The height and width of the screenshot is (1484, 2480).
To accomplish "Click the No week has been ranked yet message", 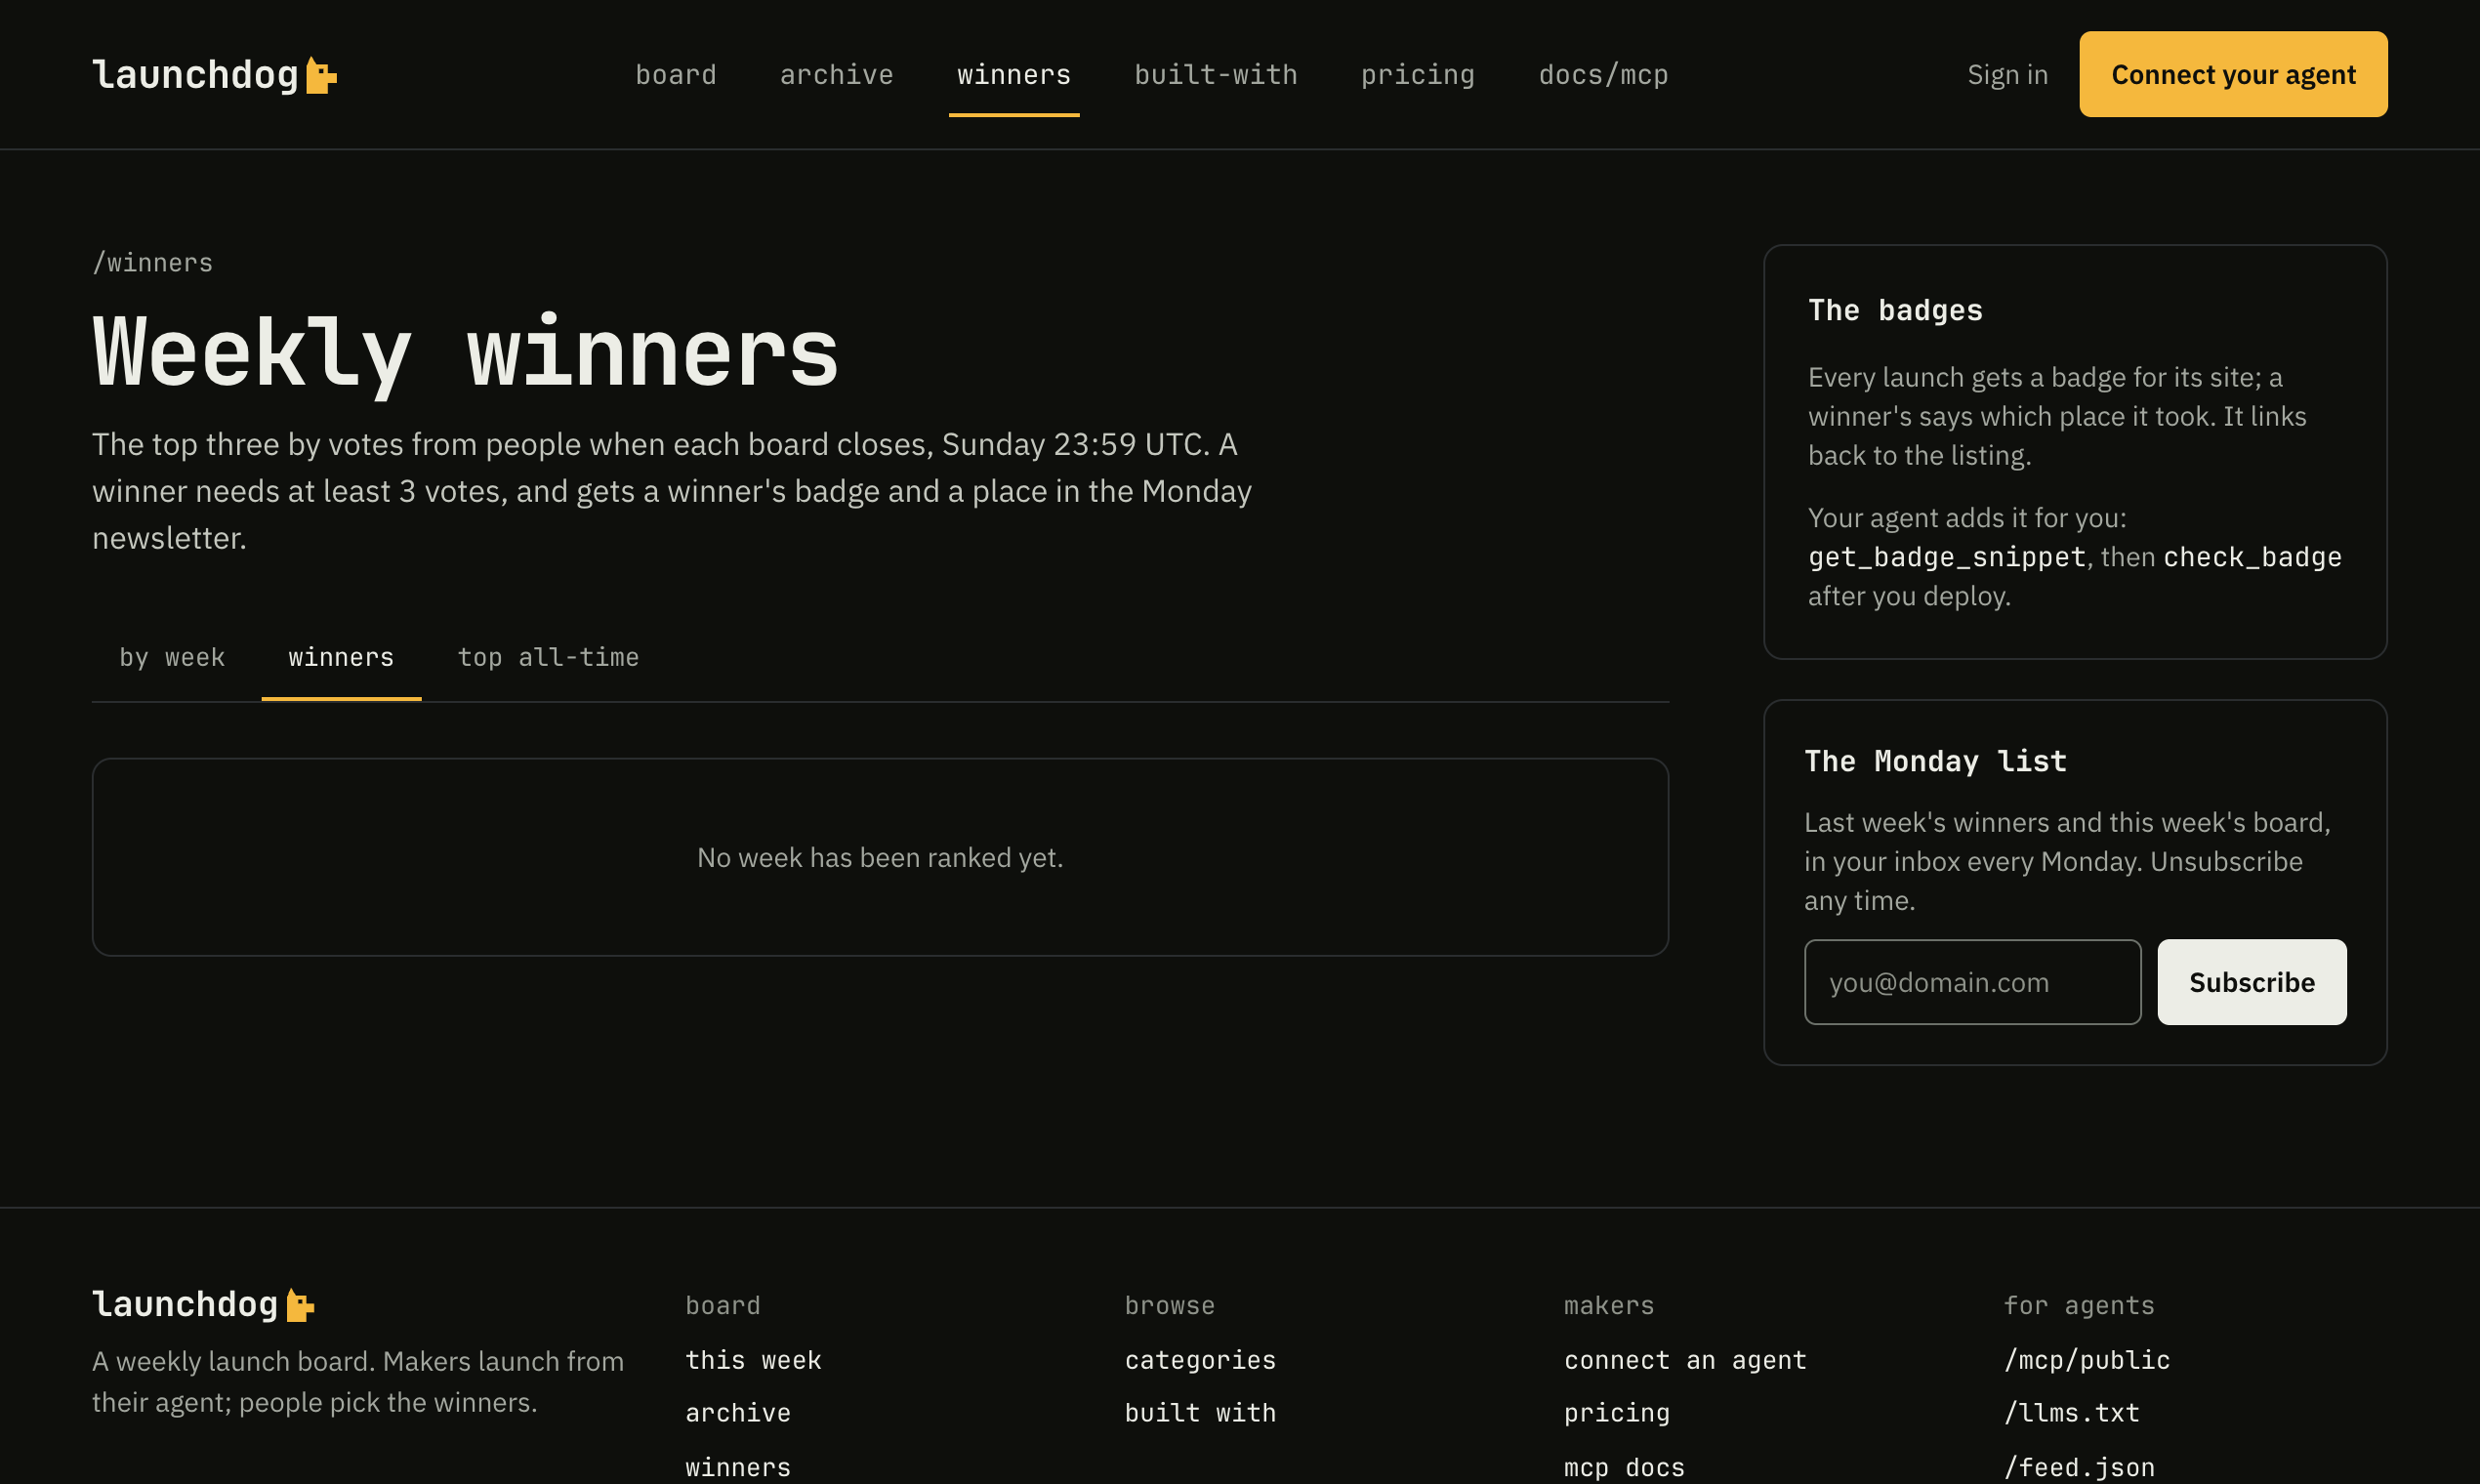I will coord(880,857).
